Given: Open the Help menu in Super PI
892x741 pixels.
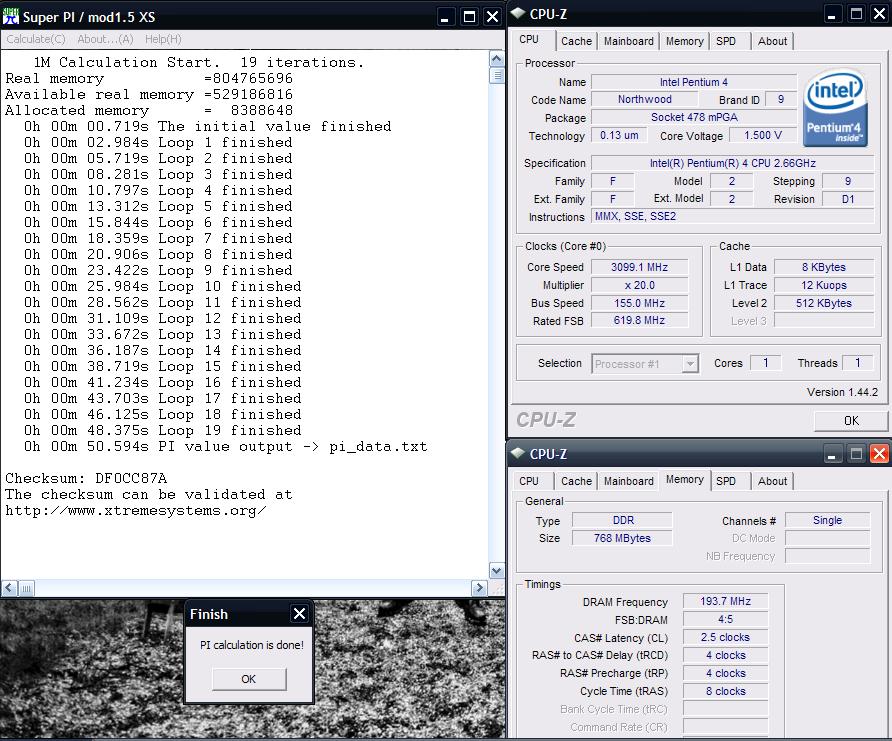Looking at the screenshot, I should pos(163,39).
